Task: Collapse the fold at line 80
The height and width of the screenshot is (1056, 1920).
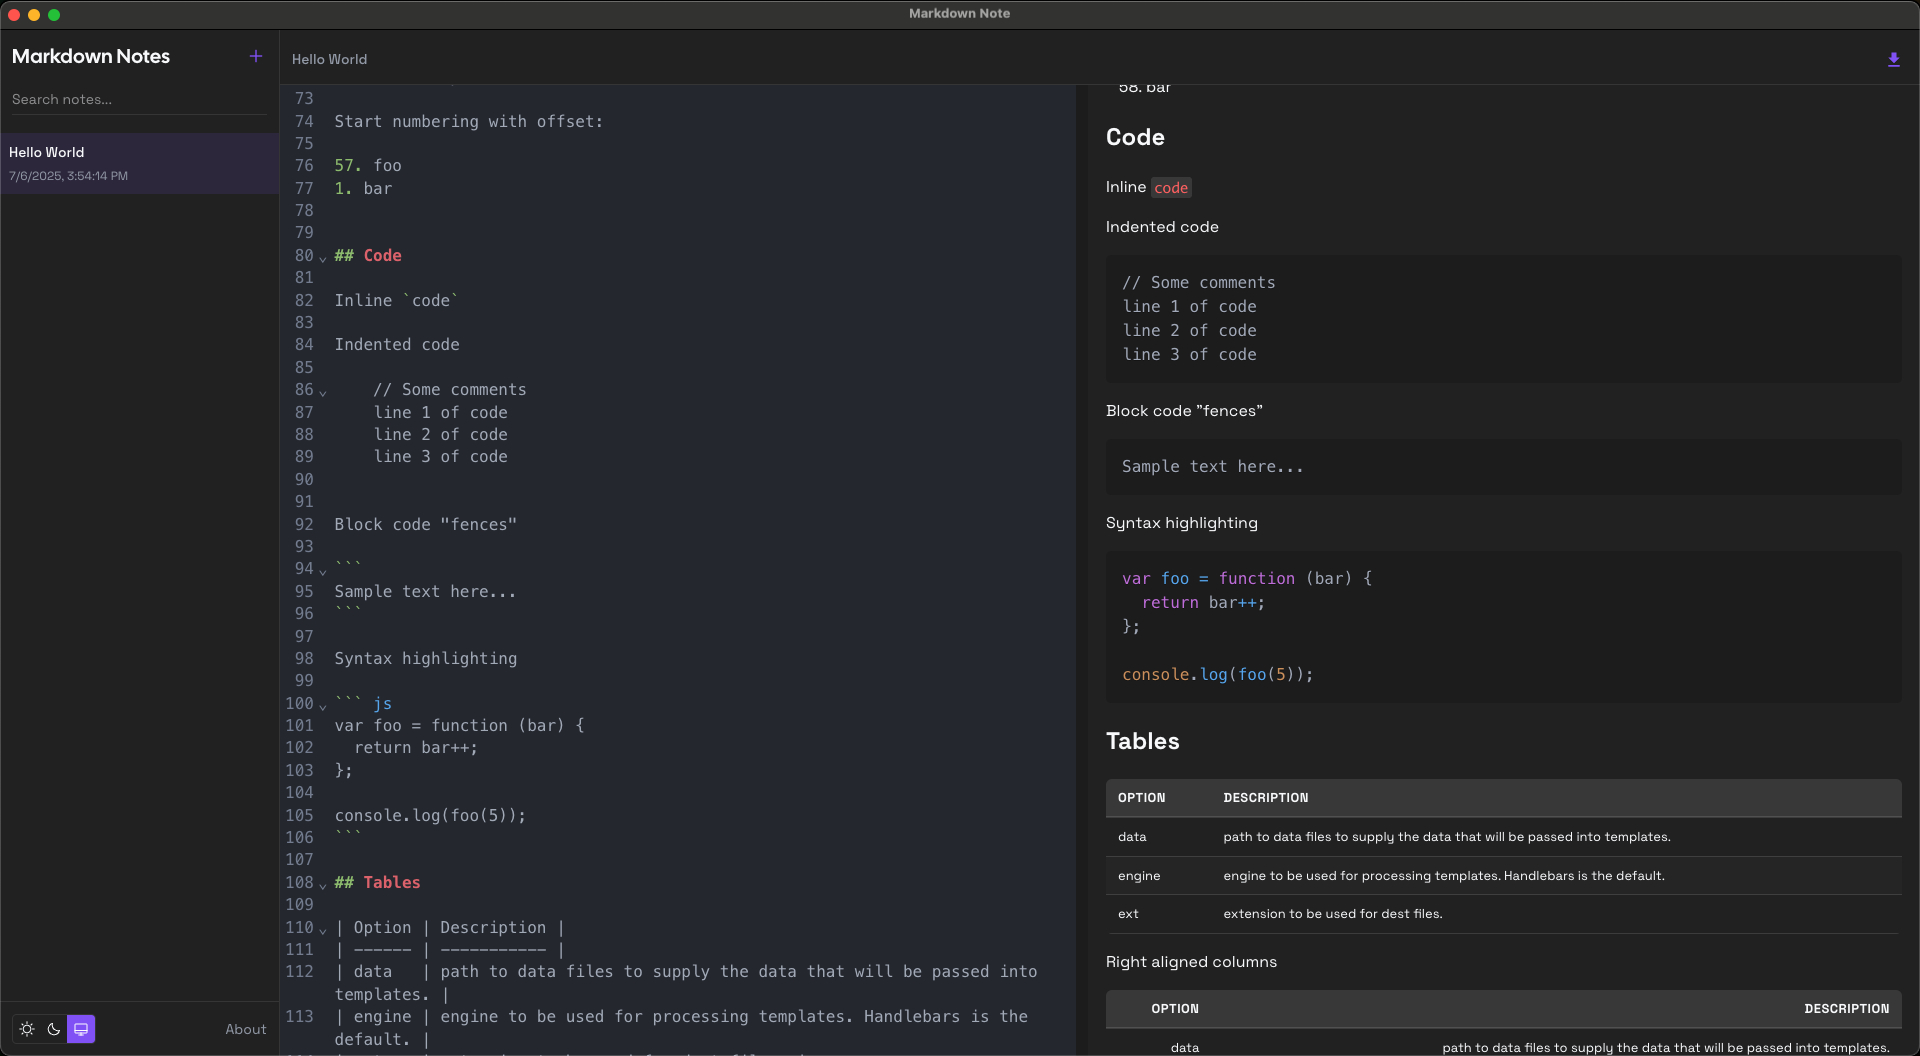Action: click(x=323, y=258)
